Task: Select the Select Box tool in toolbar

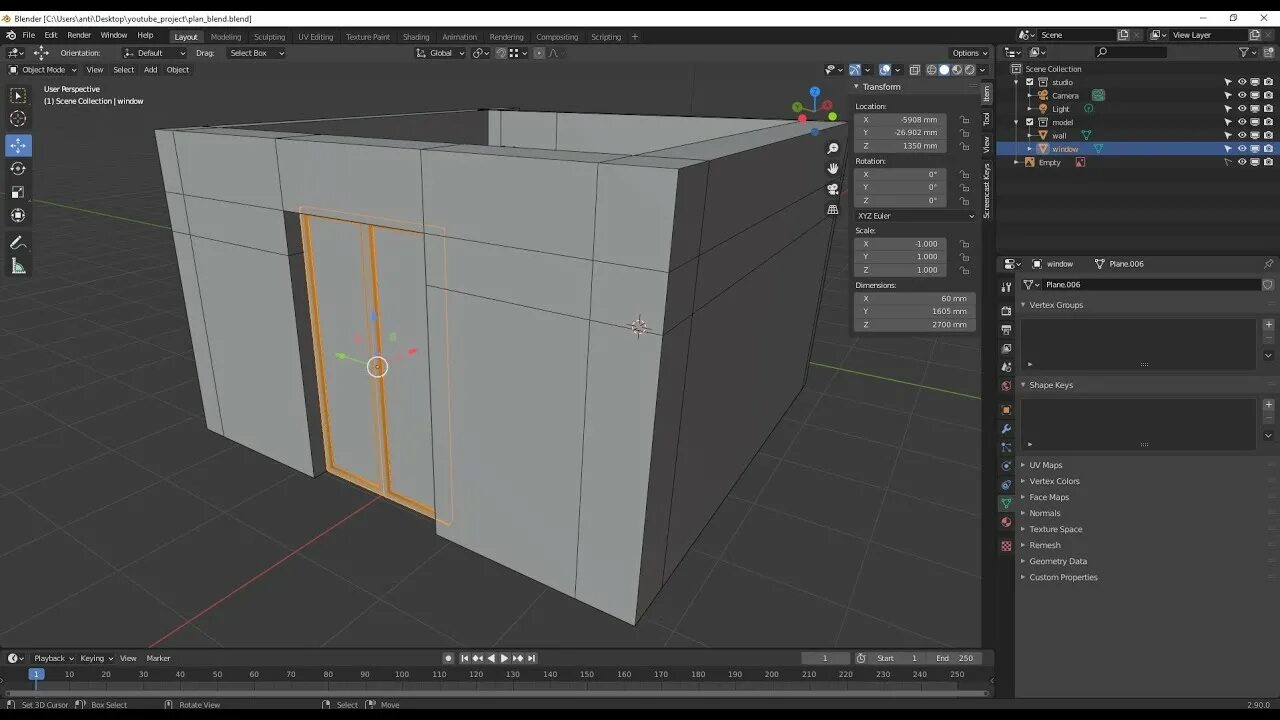Action: [18, 95]
